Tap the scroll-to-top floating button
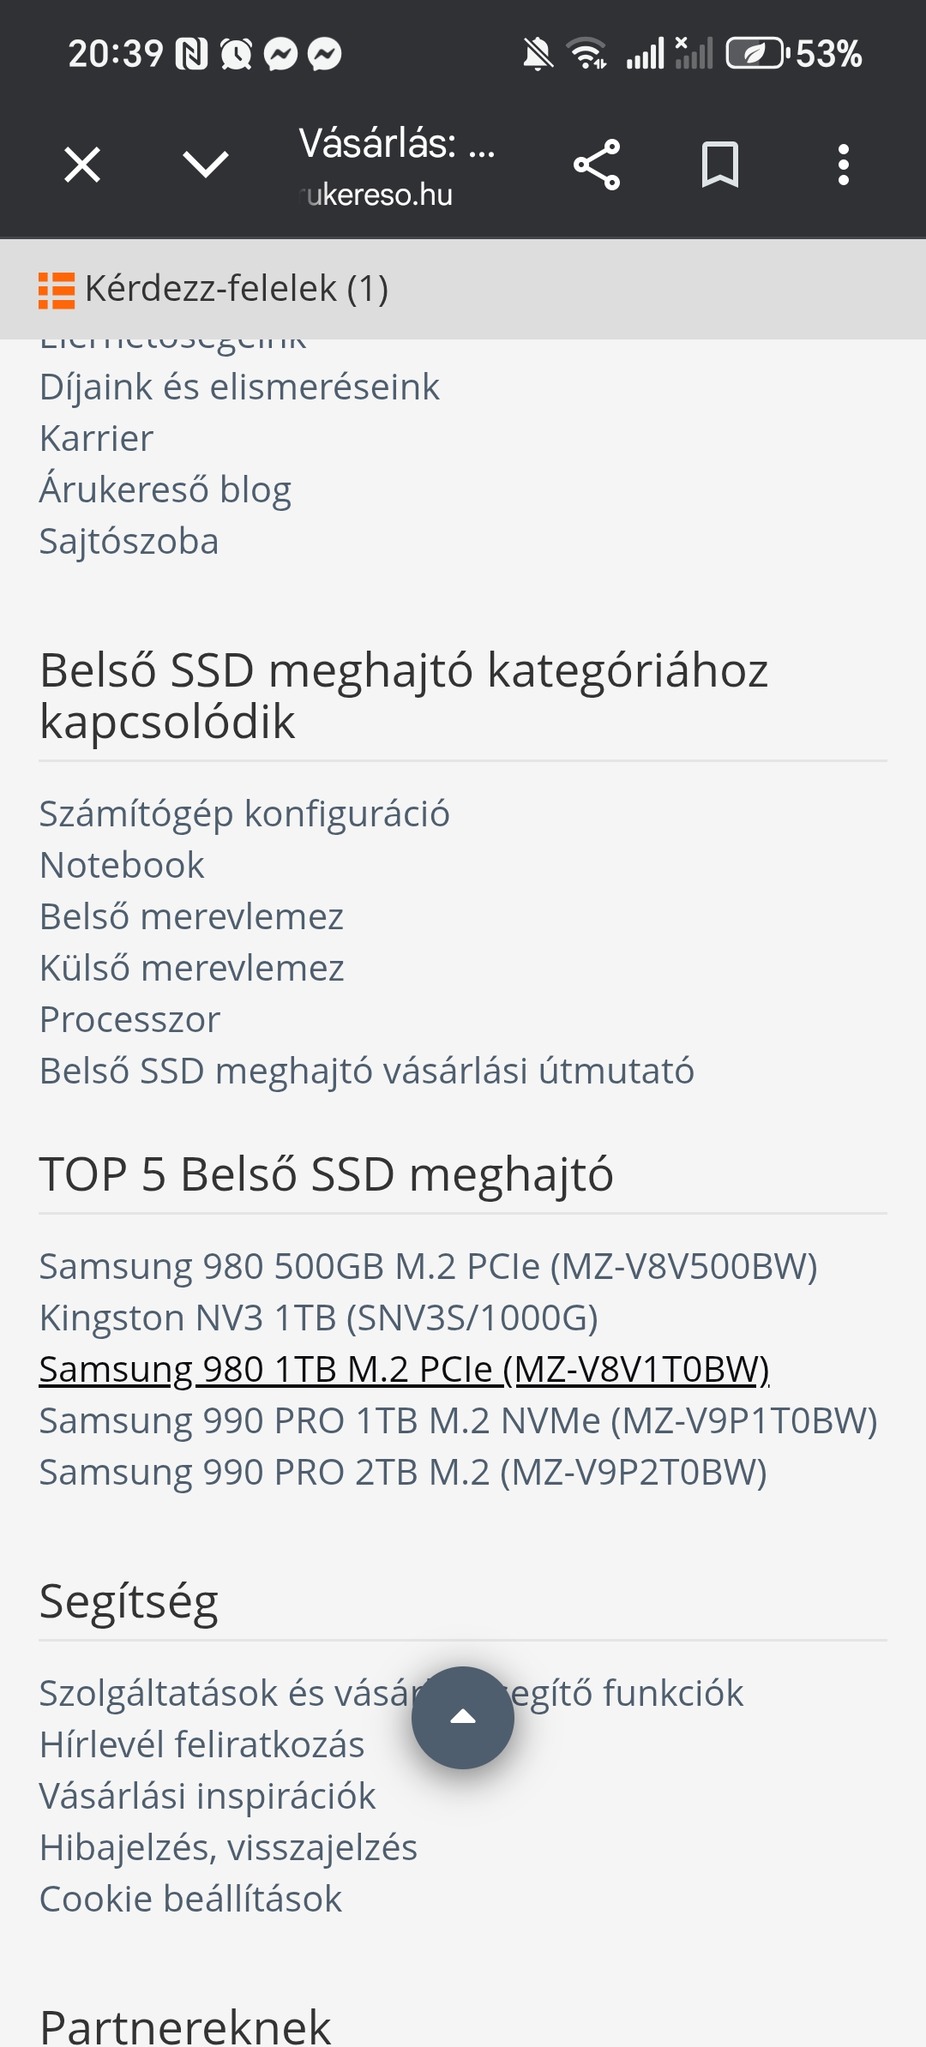This screenshot has width=926, height=2047. [x=462, y=1717]
